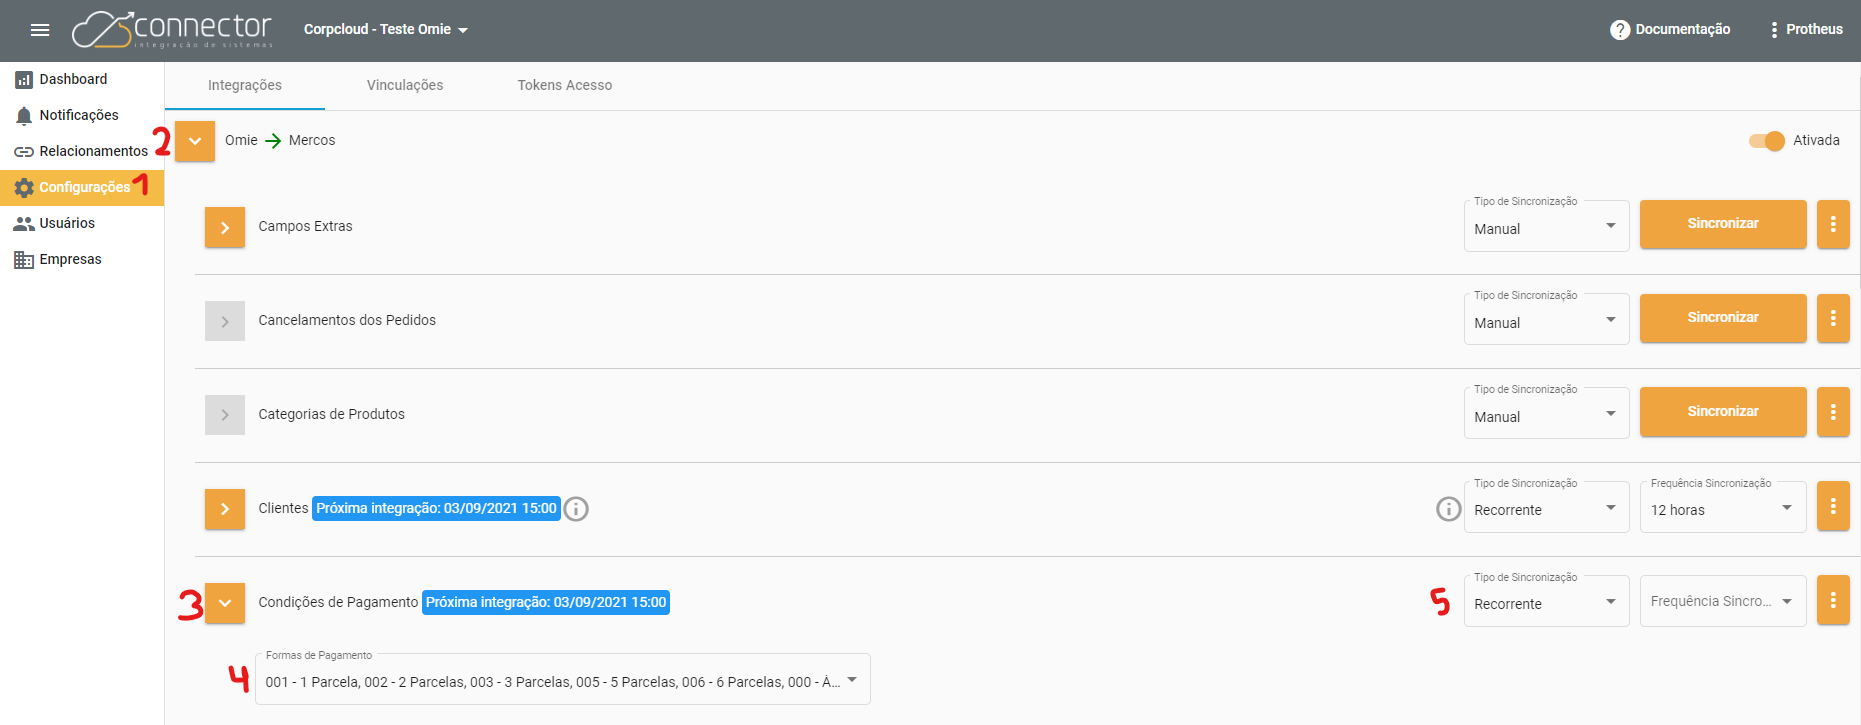Click info icon left of Clientes sync type
Image resolution: width=1861 pixels, height=725 pixels.
tap(1449, 509)
